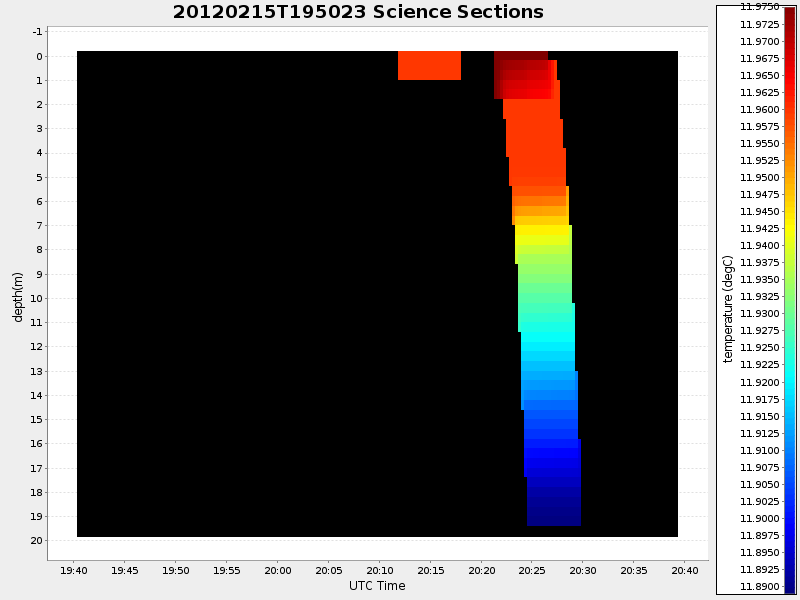Select the 19:40 tick on time axis

tap(74, 570)
